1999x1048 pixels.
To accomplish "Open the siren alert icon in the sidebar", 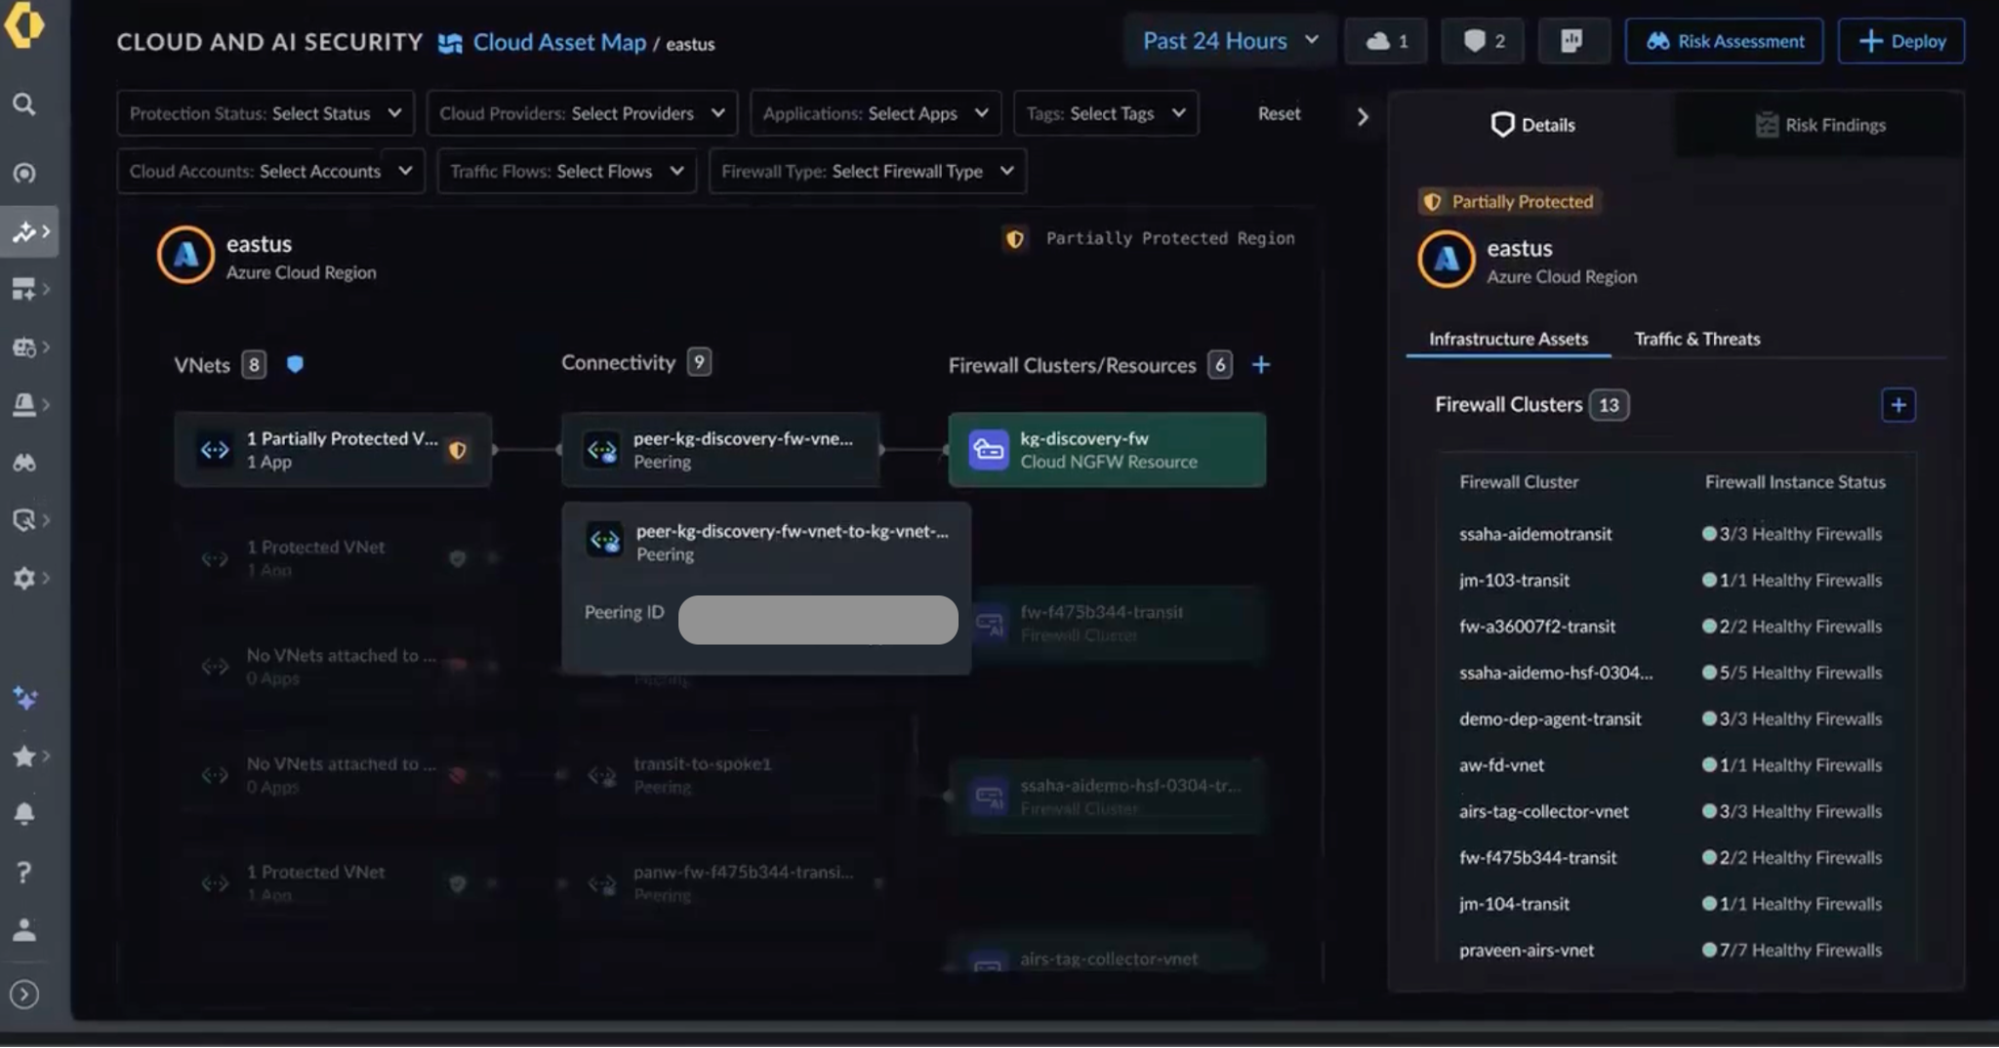I will pyautogui.click(x=24, y=404).
